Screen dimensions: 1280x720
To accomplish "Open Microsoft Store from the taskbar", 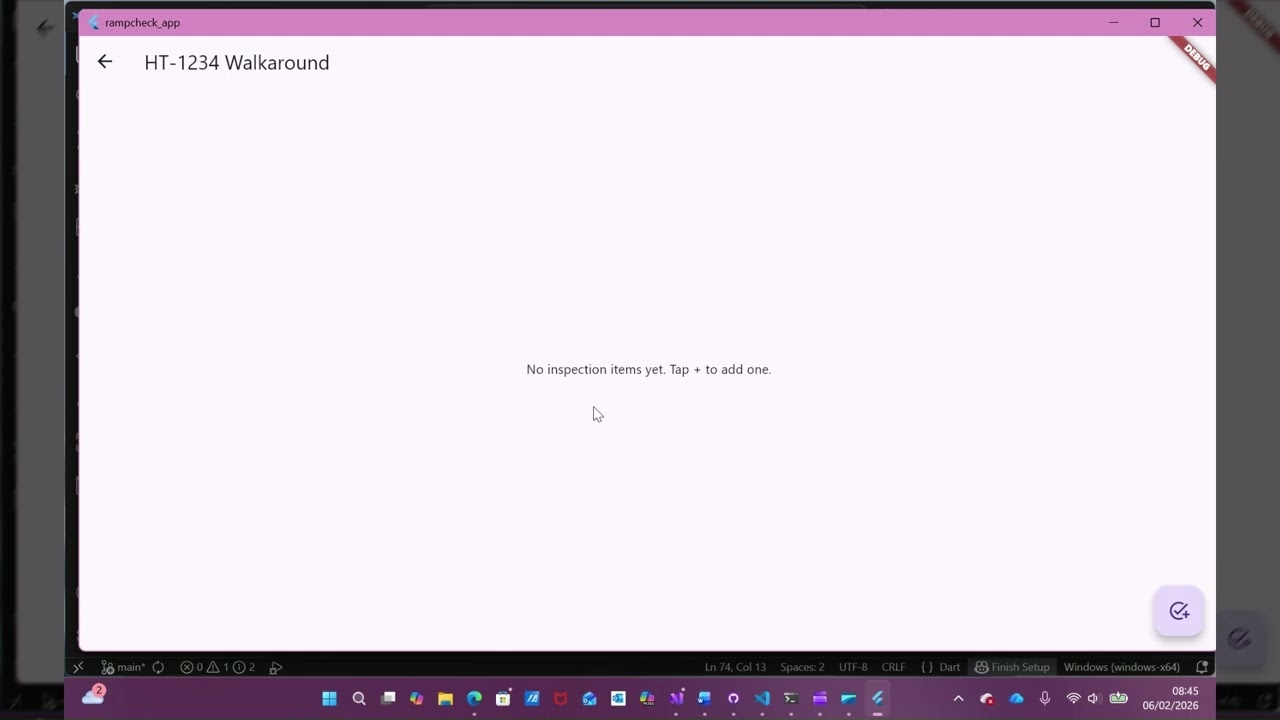I will pos(503,698).
